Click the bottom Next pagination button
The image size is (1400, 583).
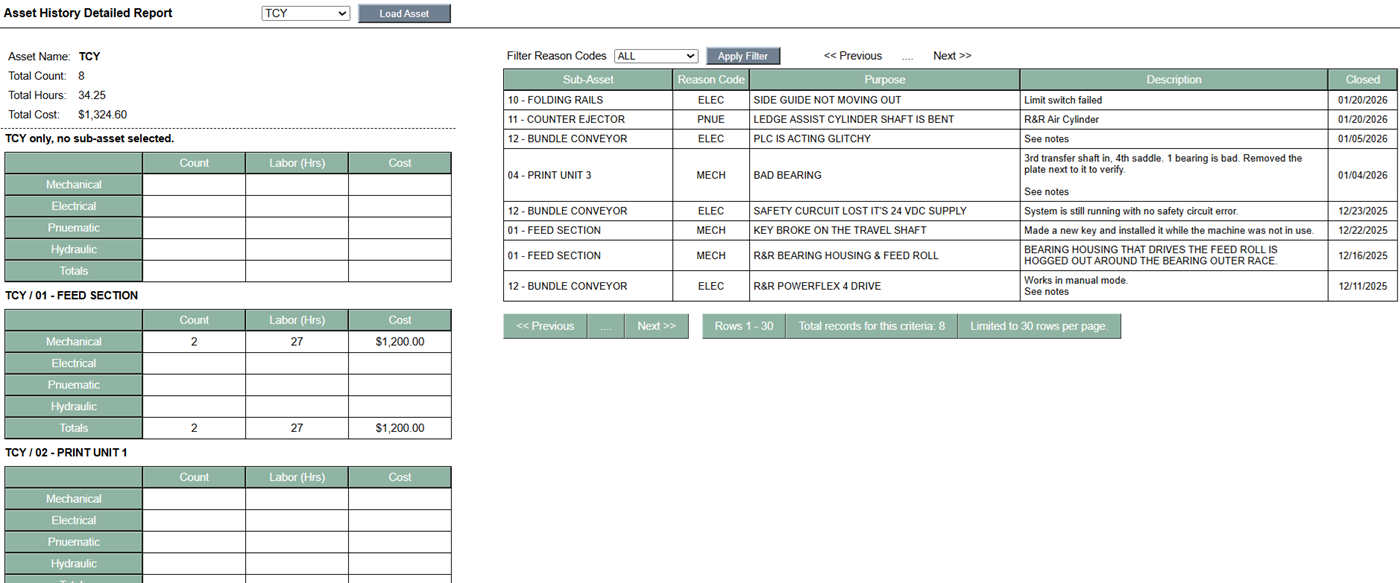[x=656, y=326]
